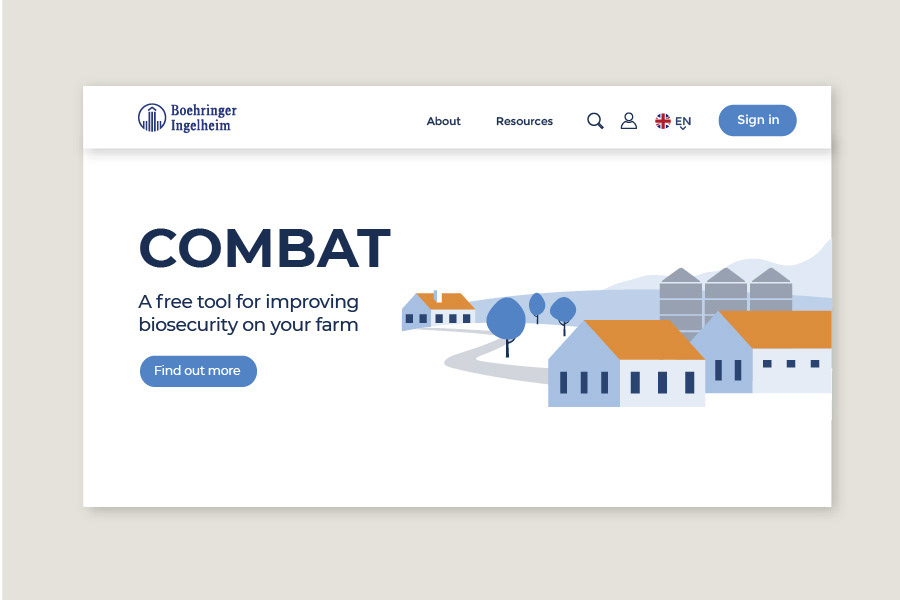Click the 'A free tool for improving' tagline
The image size is (900, 600).
pos(249,301)
